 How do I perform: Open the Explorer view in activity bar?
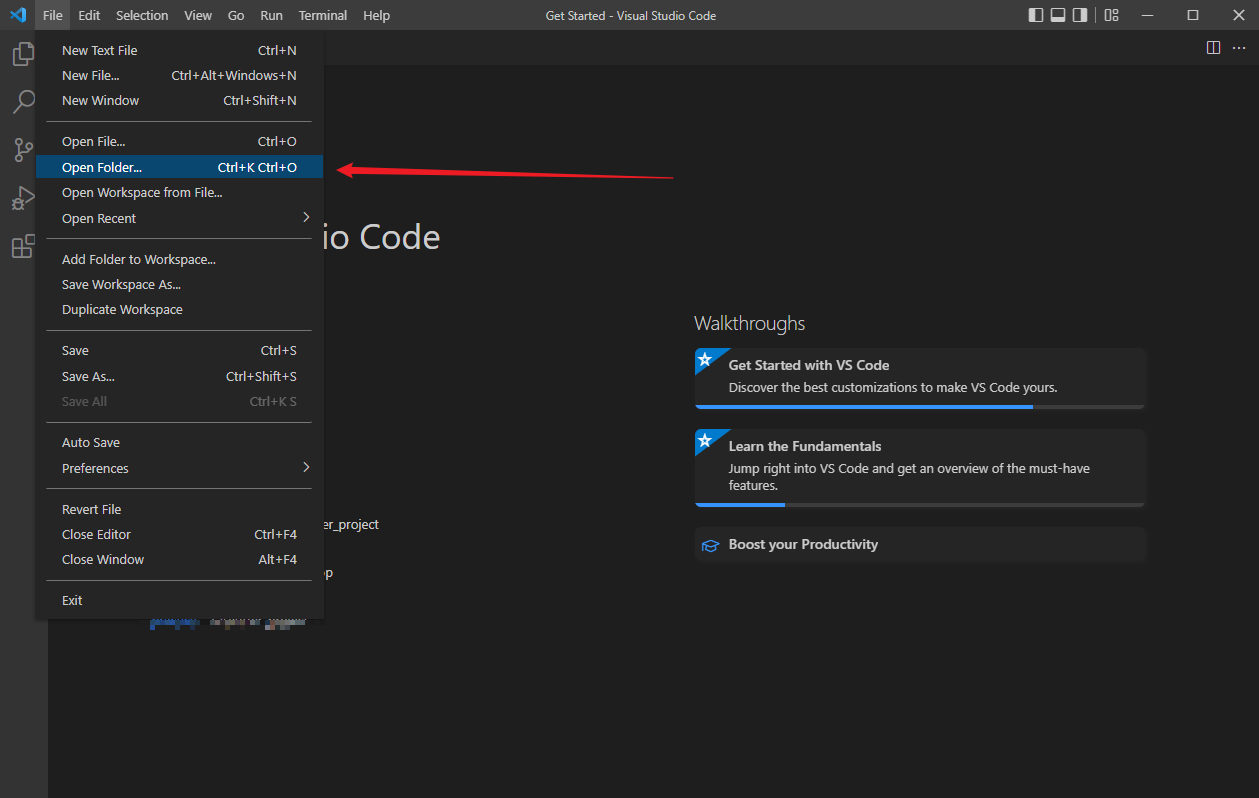point(23,54)
